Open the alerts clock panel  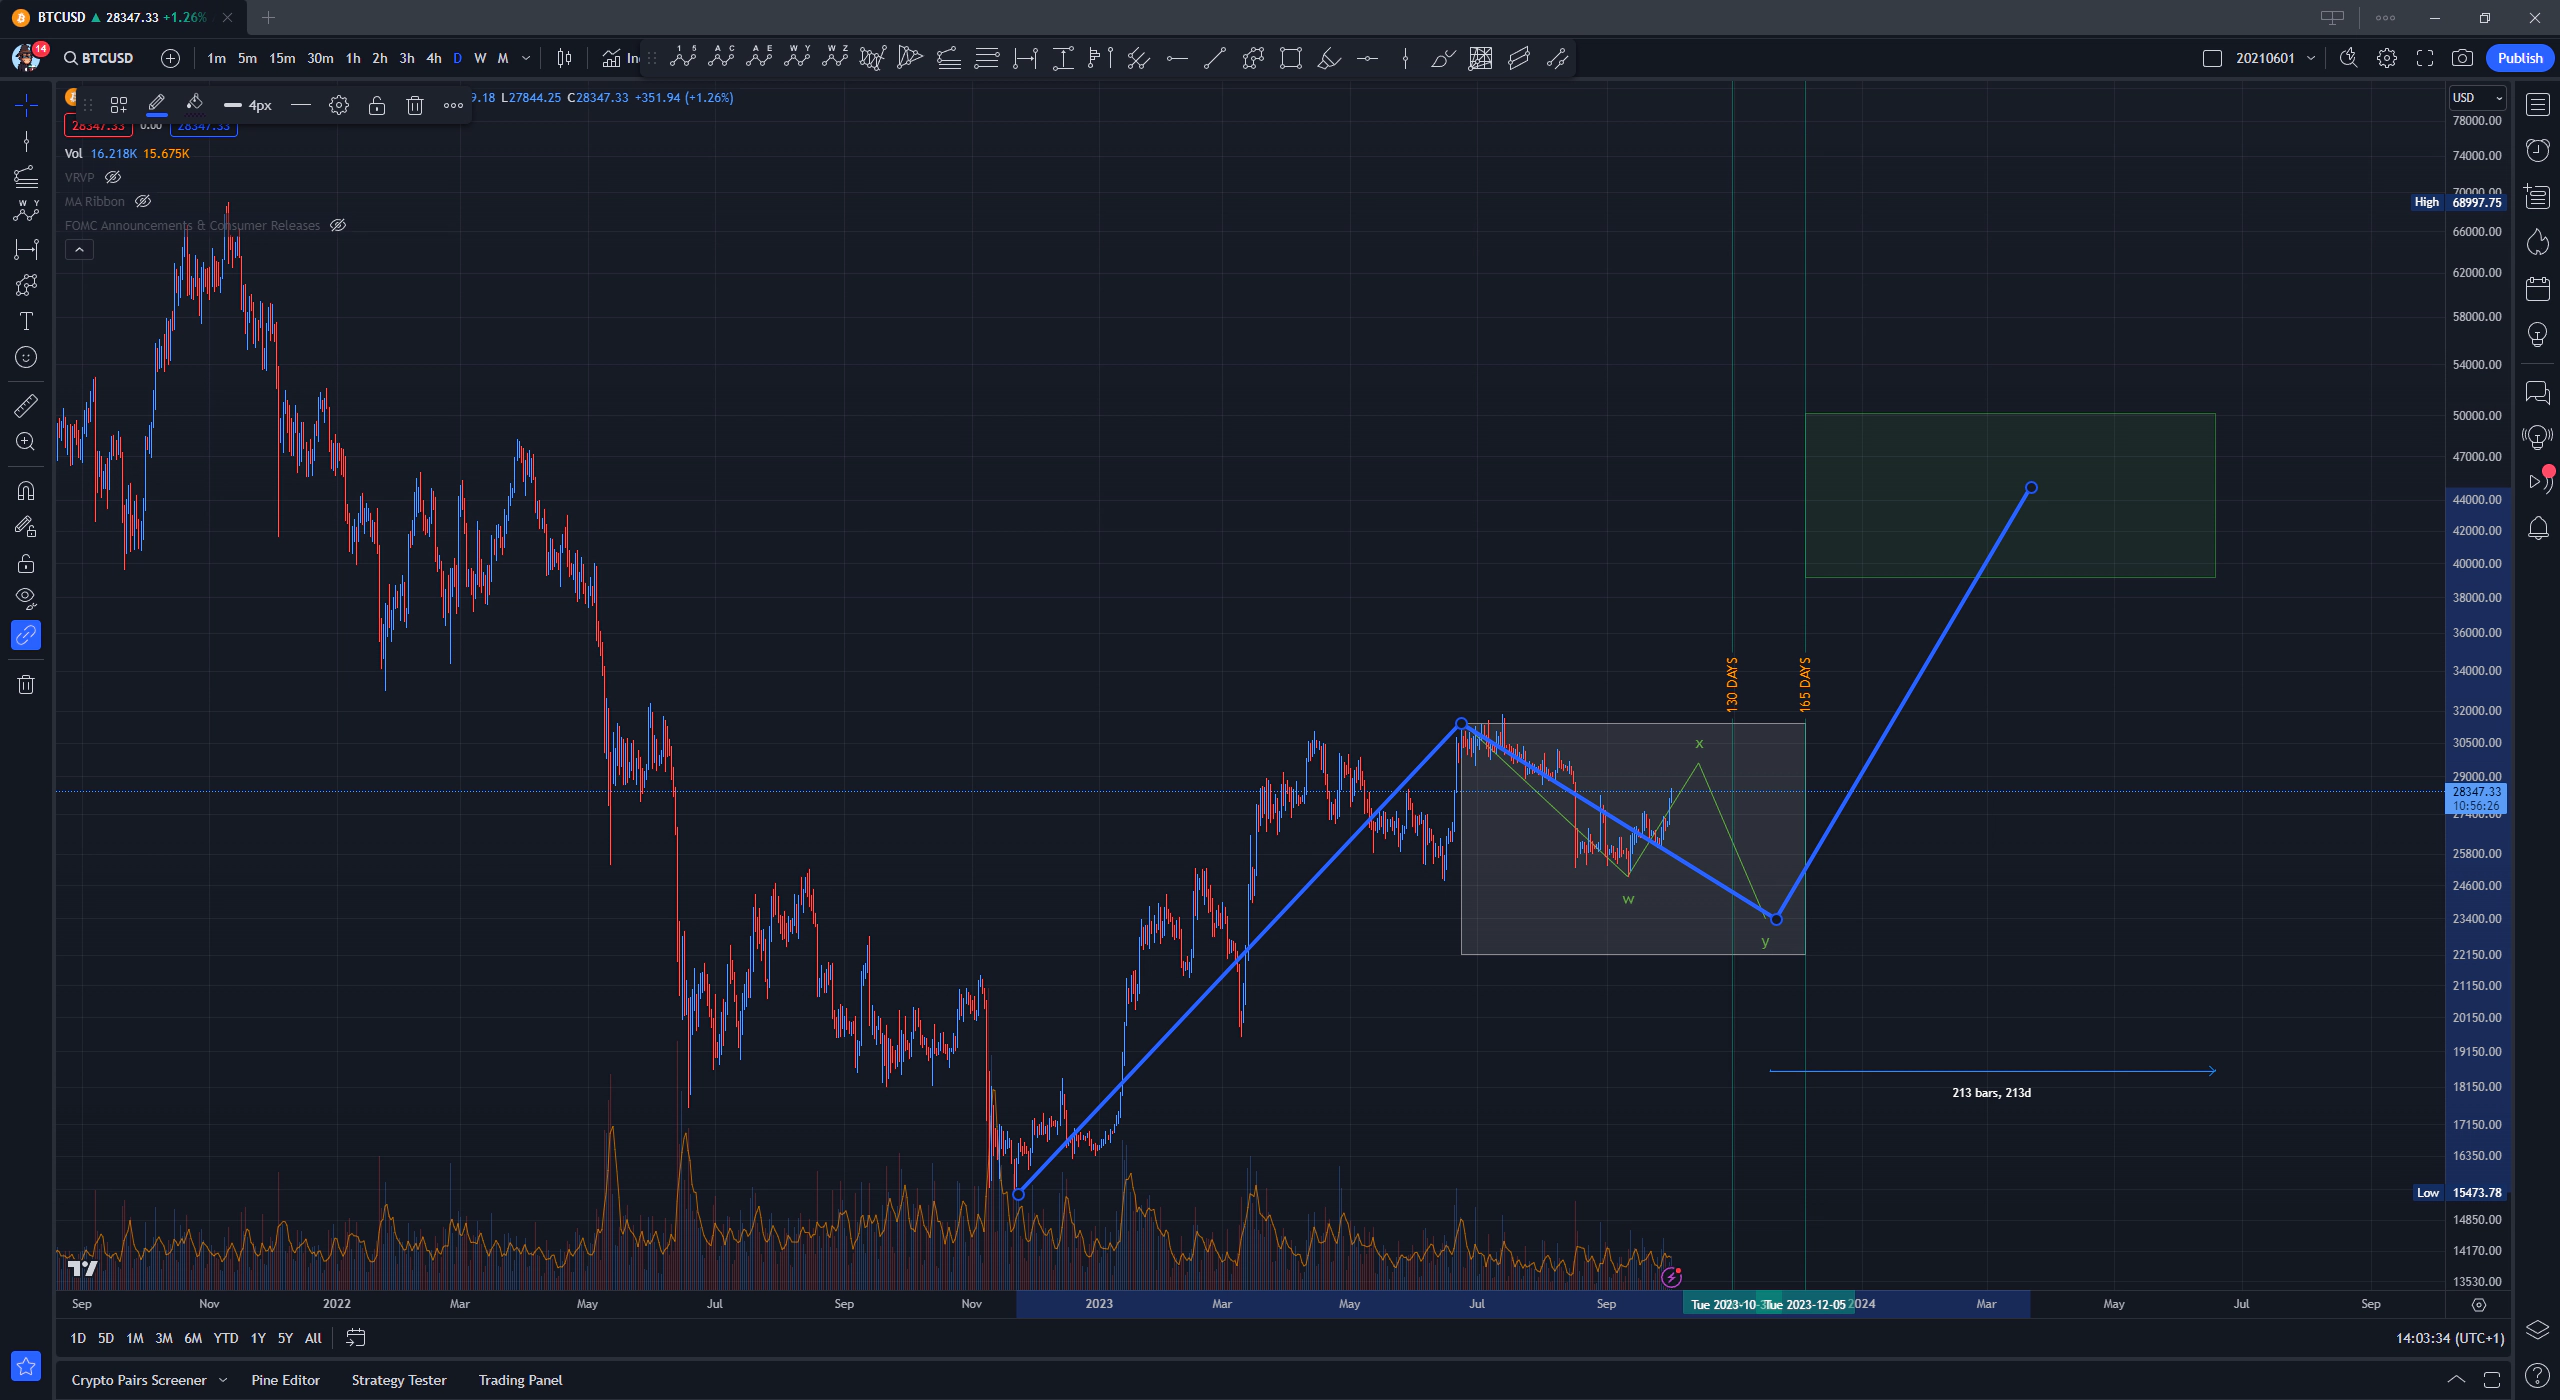pos(2538,150)
